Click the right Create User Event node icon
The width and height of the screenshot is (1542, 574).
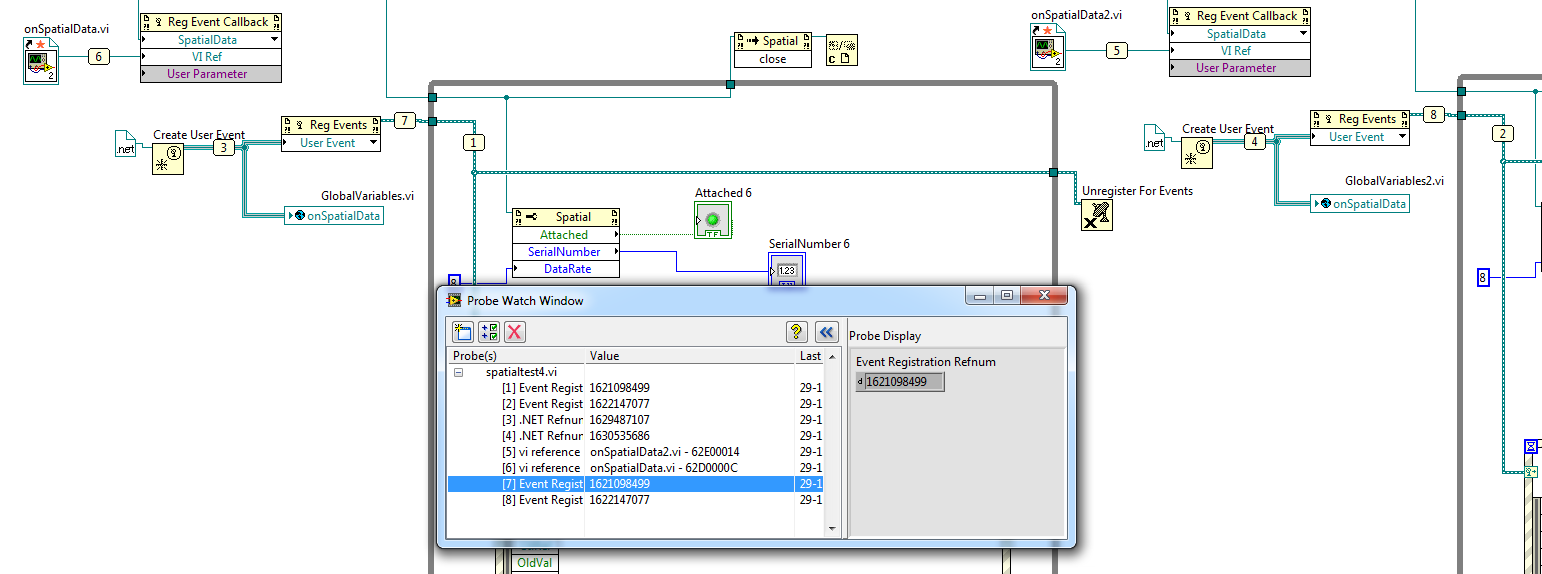(1197, 152)
